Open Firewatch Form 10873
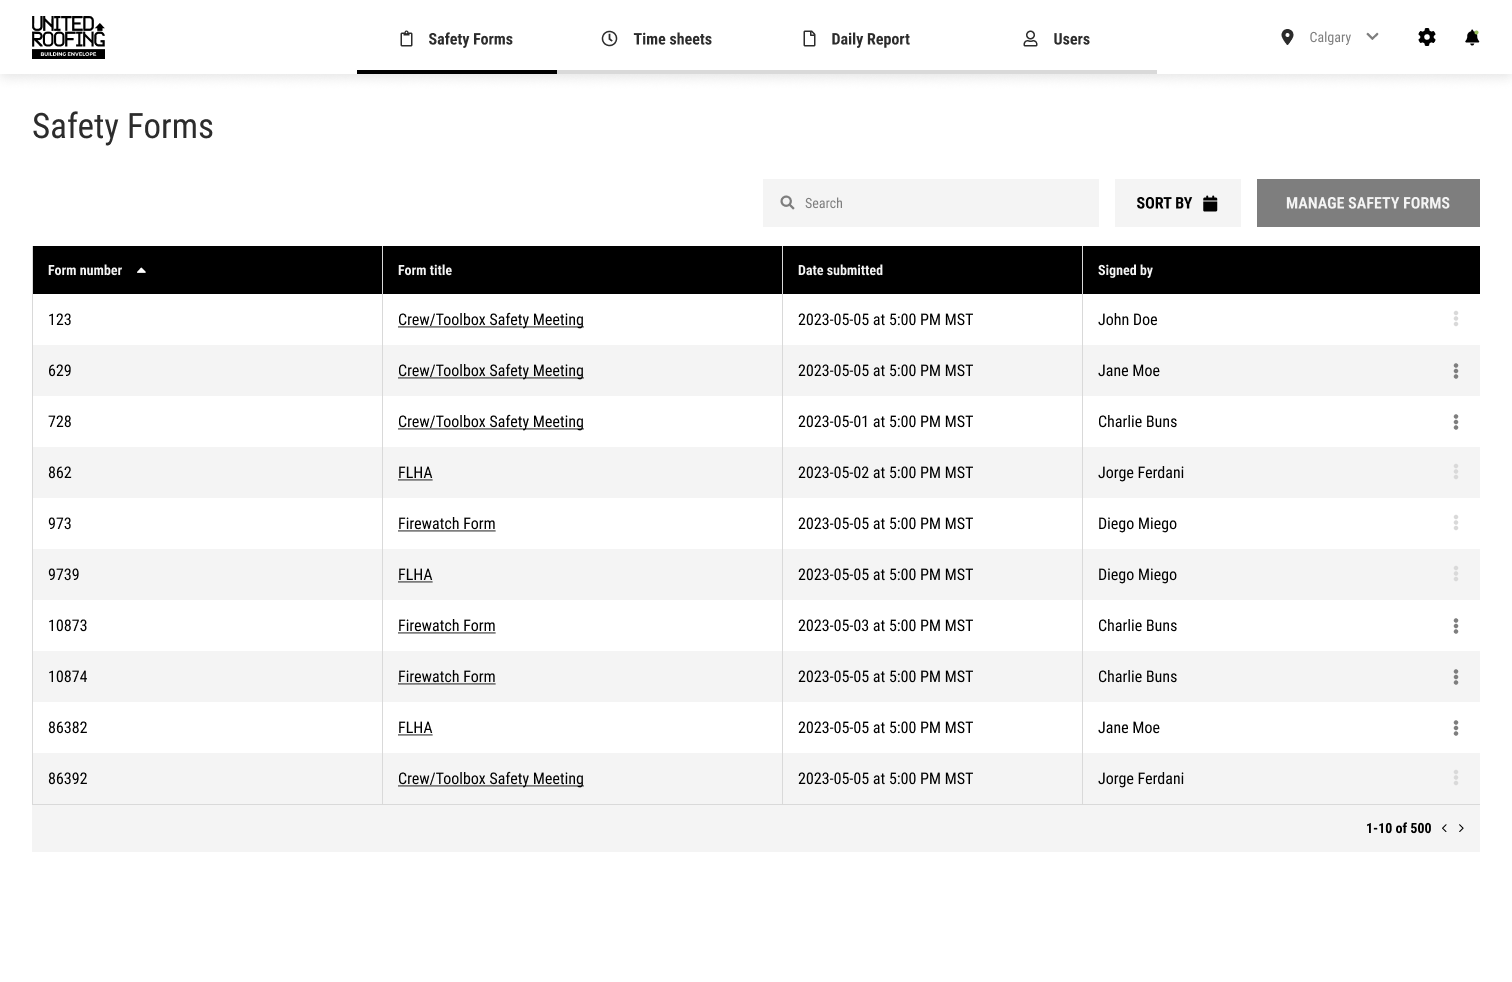 tap(446, 626)
